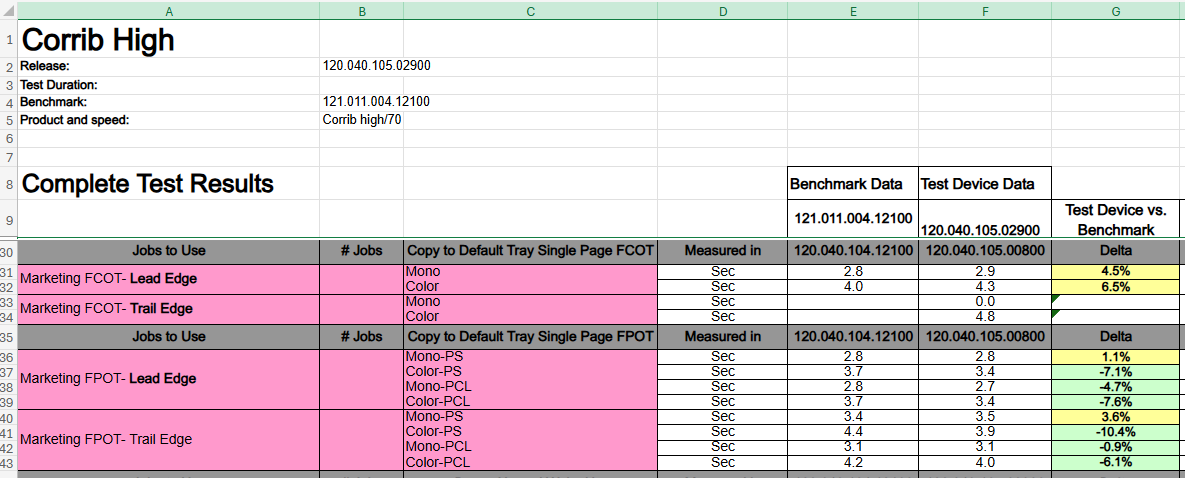This screenshot has width=1185, height=478.
Task: Click the yellow 6.5% delta cell
Action: [x=1115, y=287]
